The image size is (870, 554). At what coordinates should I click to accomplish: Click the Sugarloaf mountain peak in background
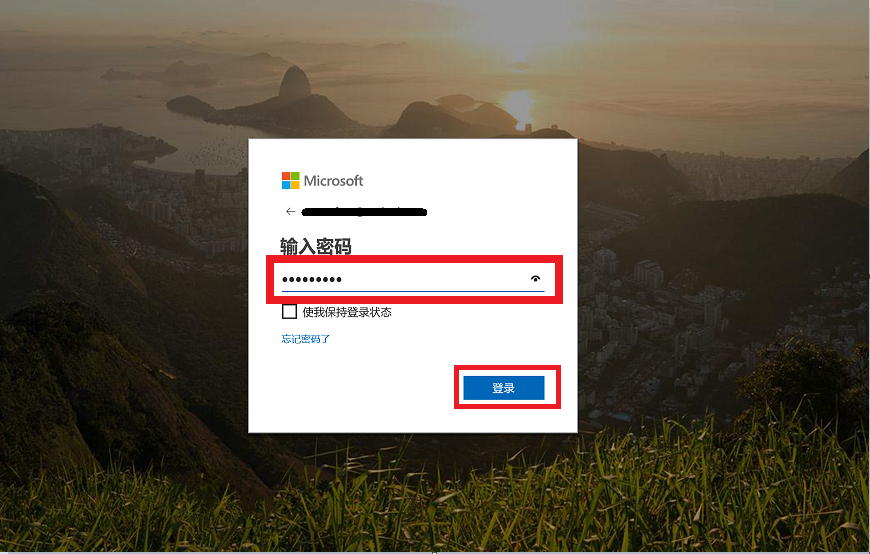pos(294,80)
